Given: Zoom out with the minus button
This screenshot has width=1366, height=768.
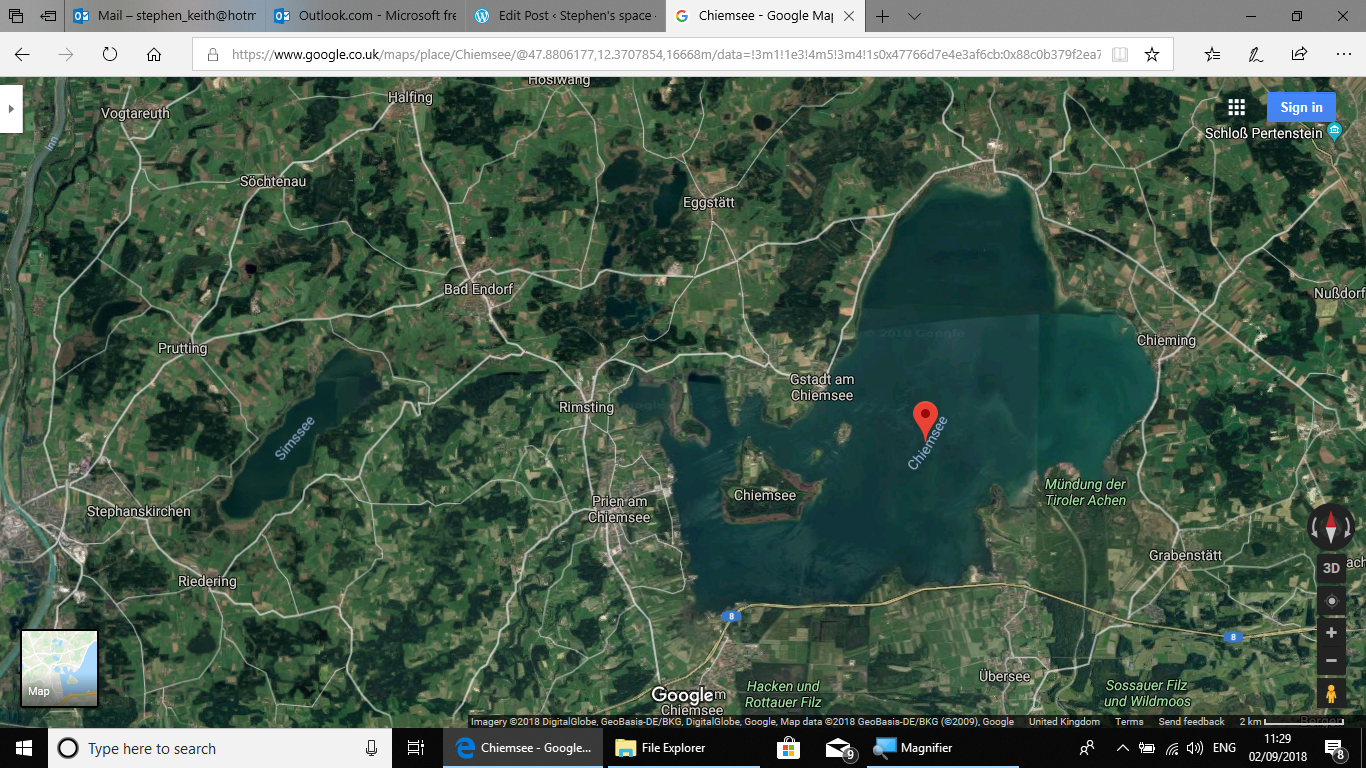Looking at the screenshot, I should (x=1331, y=661).
